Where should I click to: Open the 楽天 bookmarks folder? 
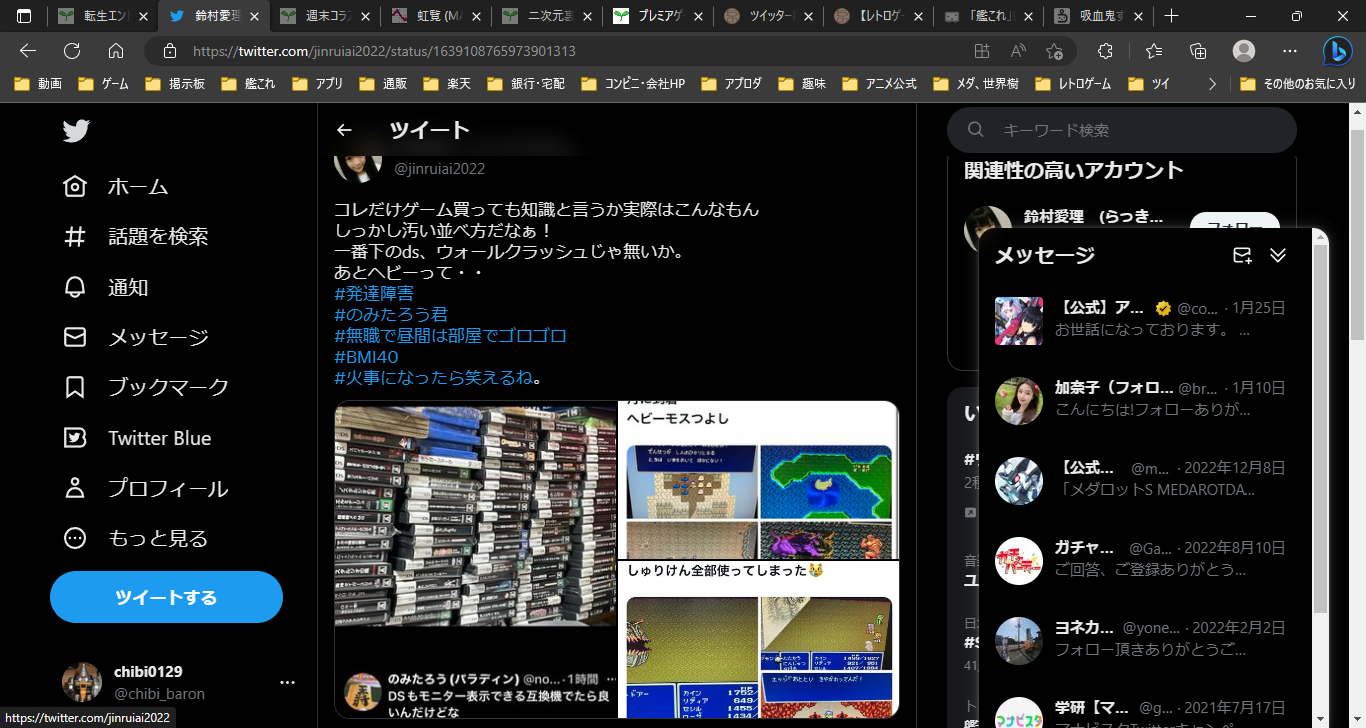coord(448,84)
